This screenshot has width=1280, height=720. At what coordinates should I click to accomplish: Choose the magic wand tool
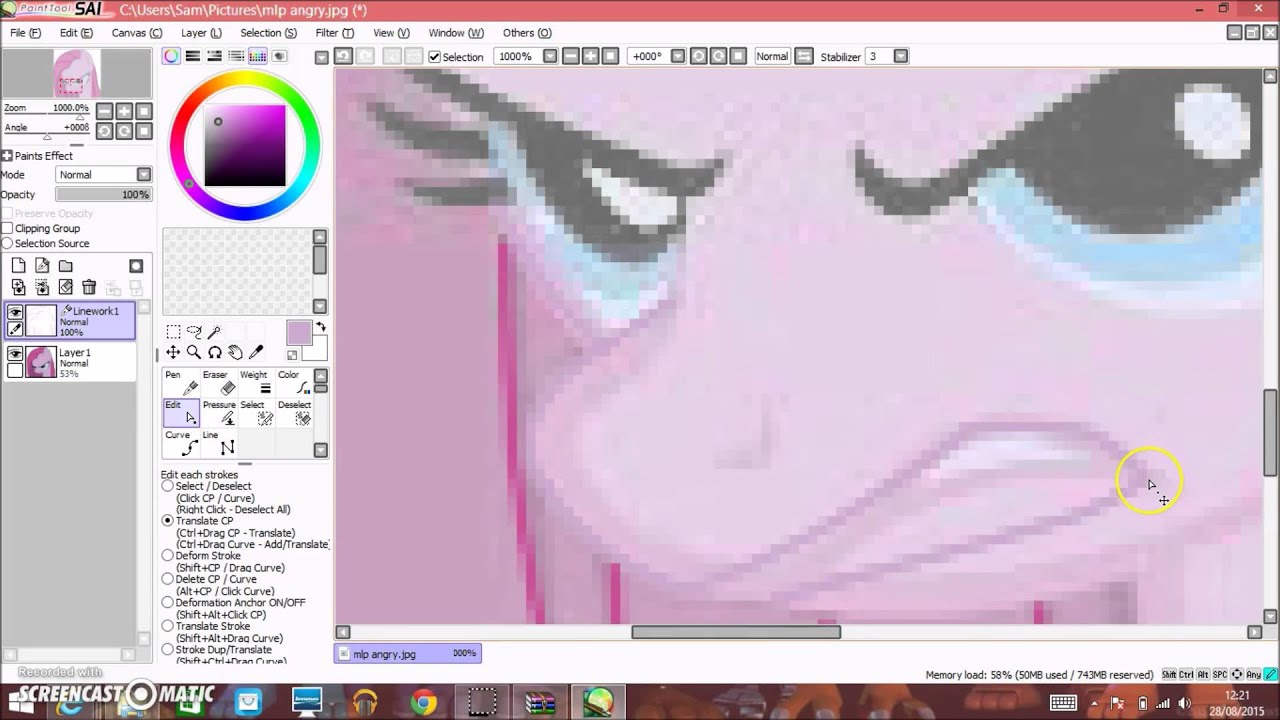pos(214,332)
